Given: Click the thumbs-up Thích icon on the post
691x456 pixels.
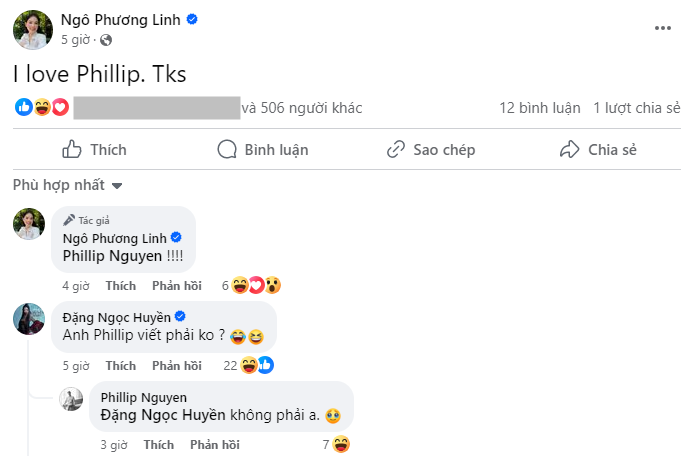Looking at the screenshot, I should [72, 150].
